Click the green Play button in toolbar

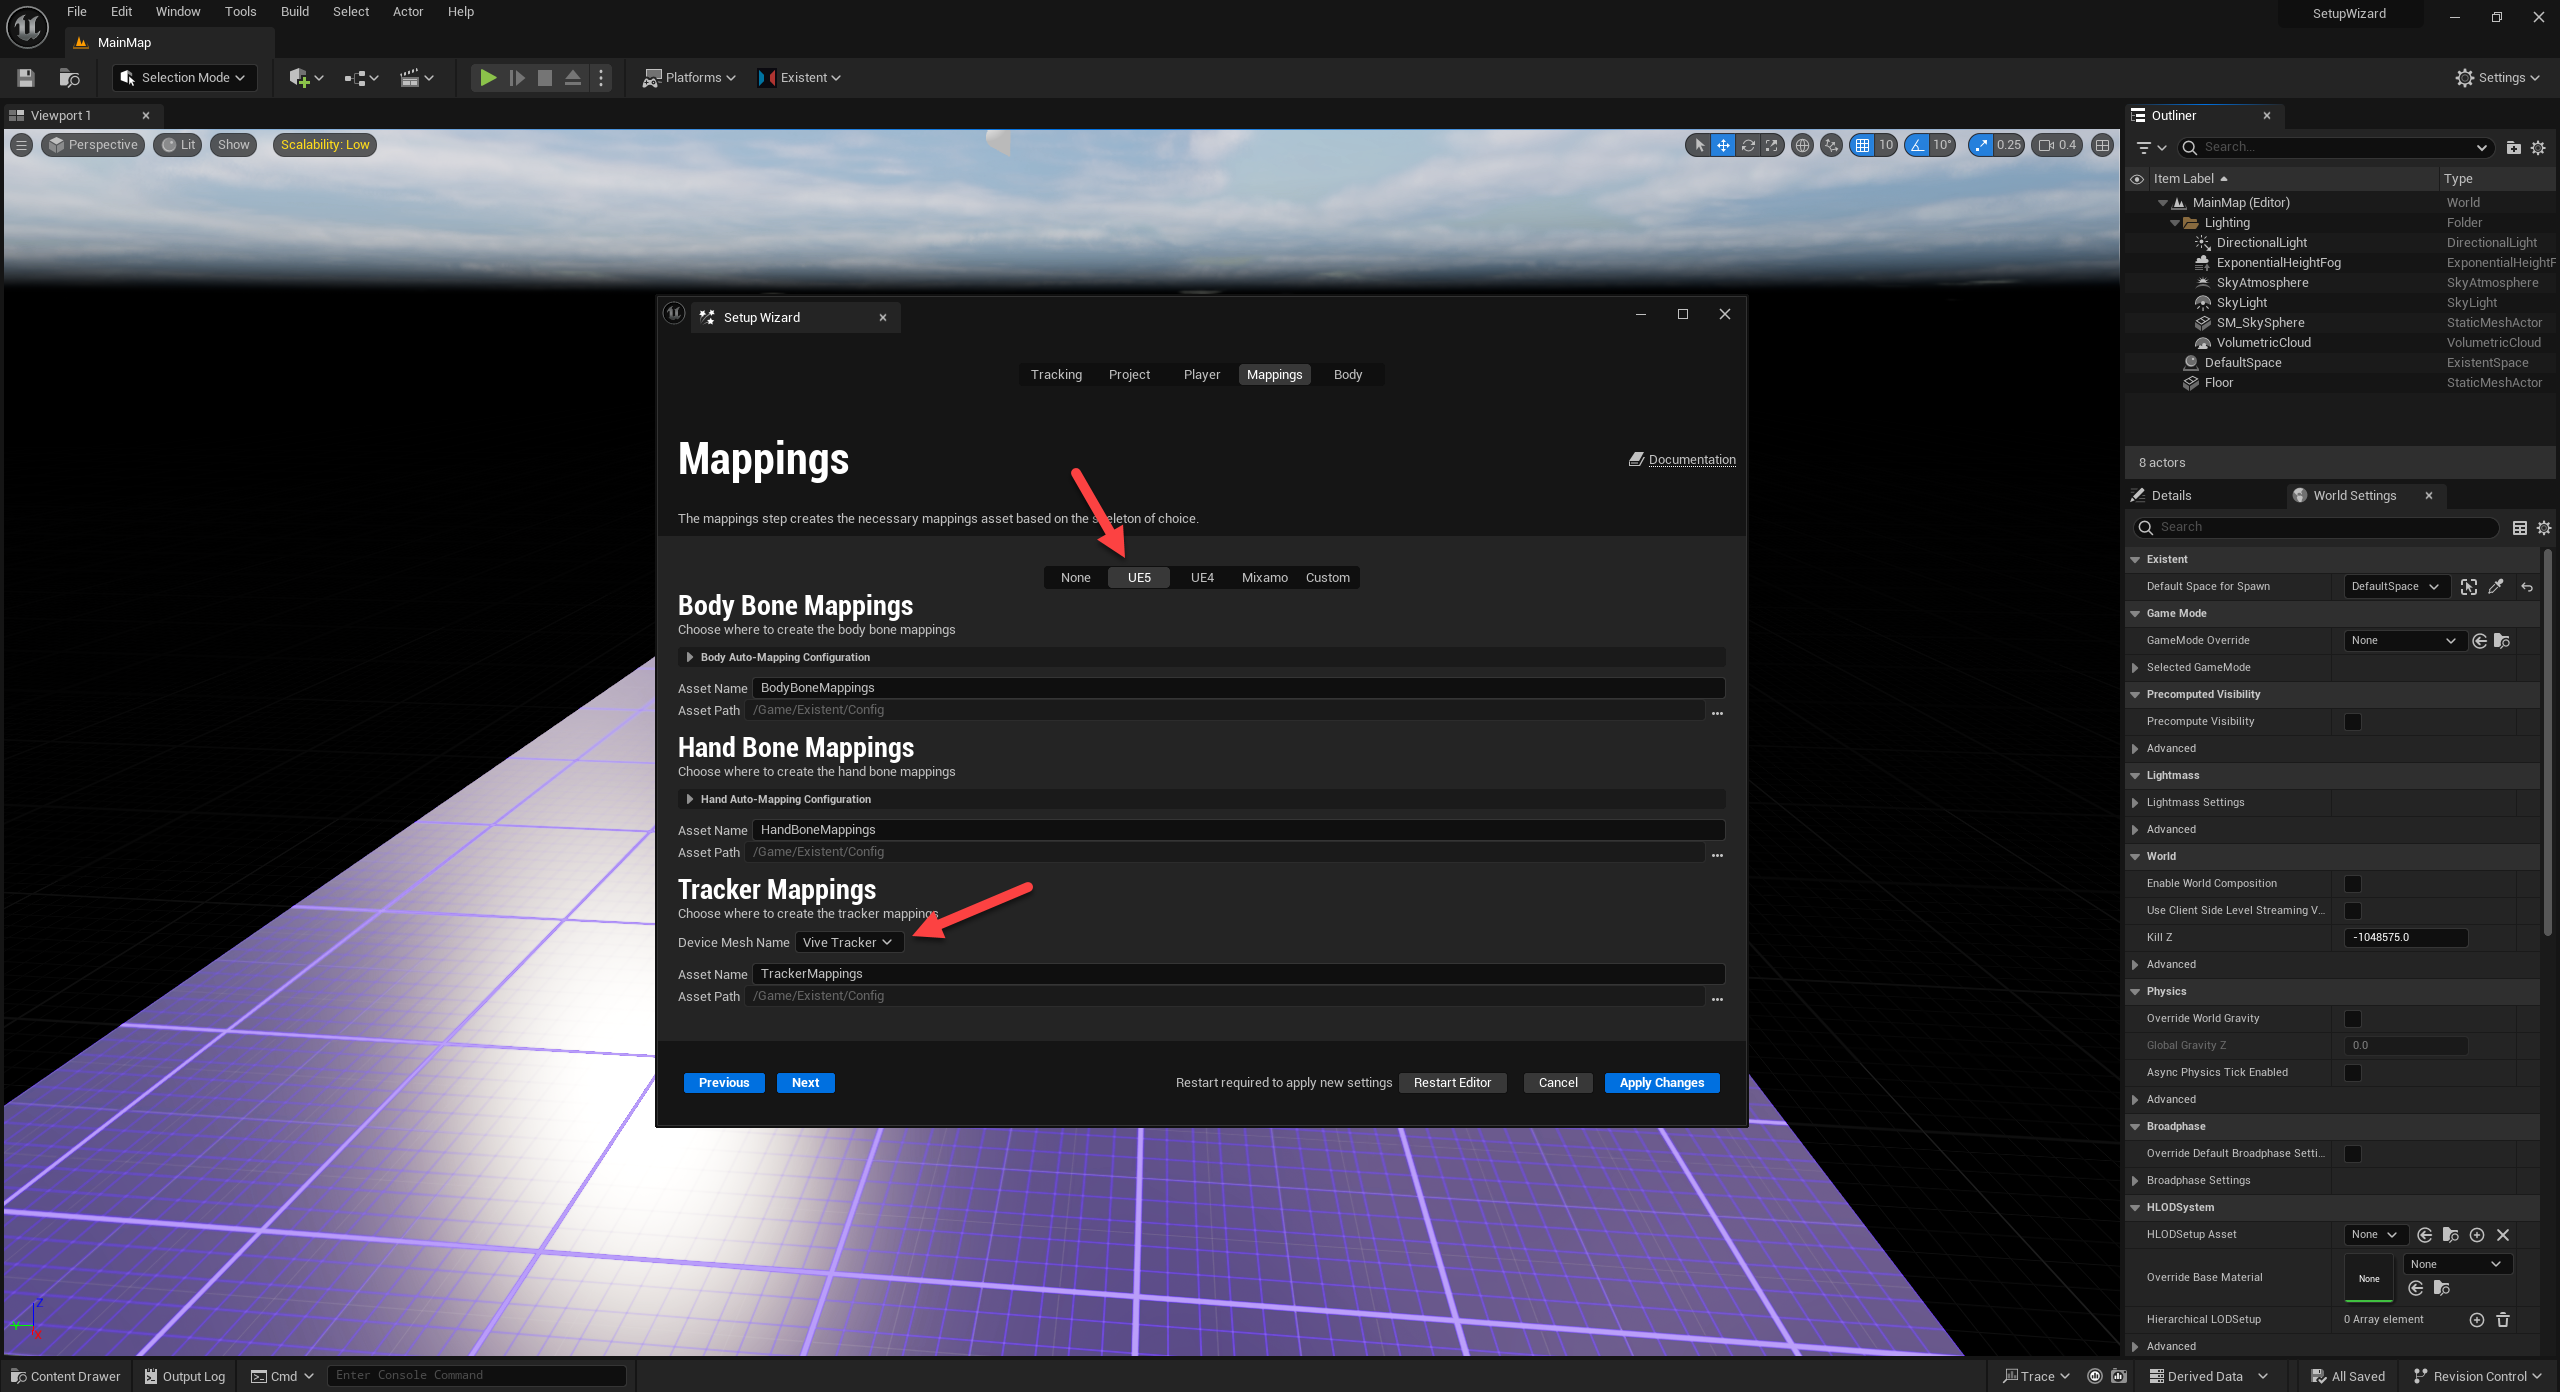(x=487, y=78)
